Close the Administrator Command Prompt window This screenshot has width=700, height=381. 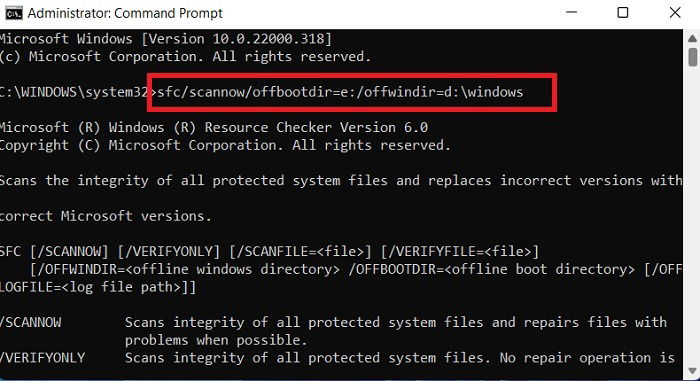point(675,13)
